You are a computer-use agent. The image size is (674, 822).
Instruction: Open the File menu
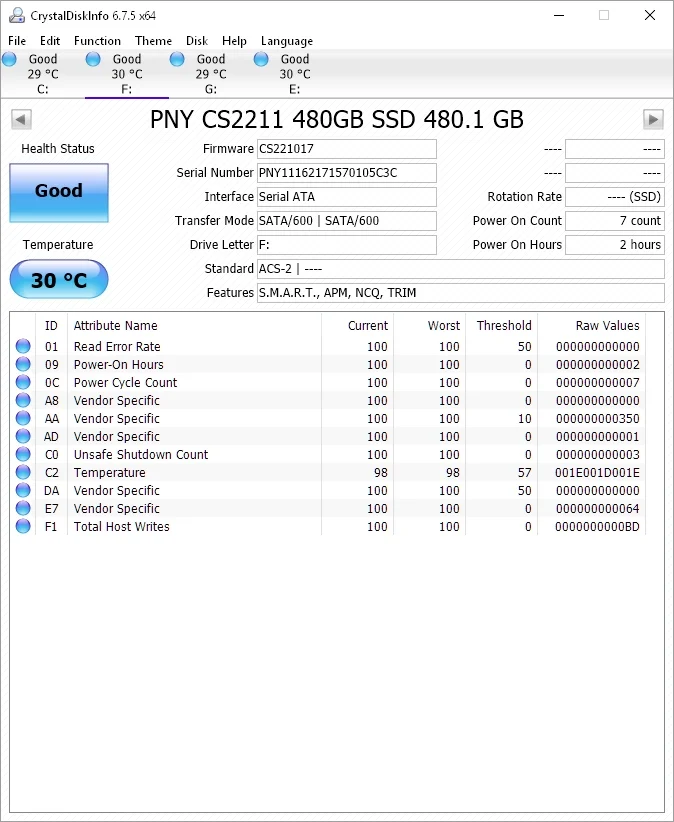point(17,41)
